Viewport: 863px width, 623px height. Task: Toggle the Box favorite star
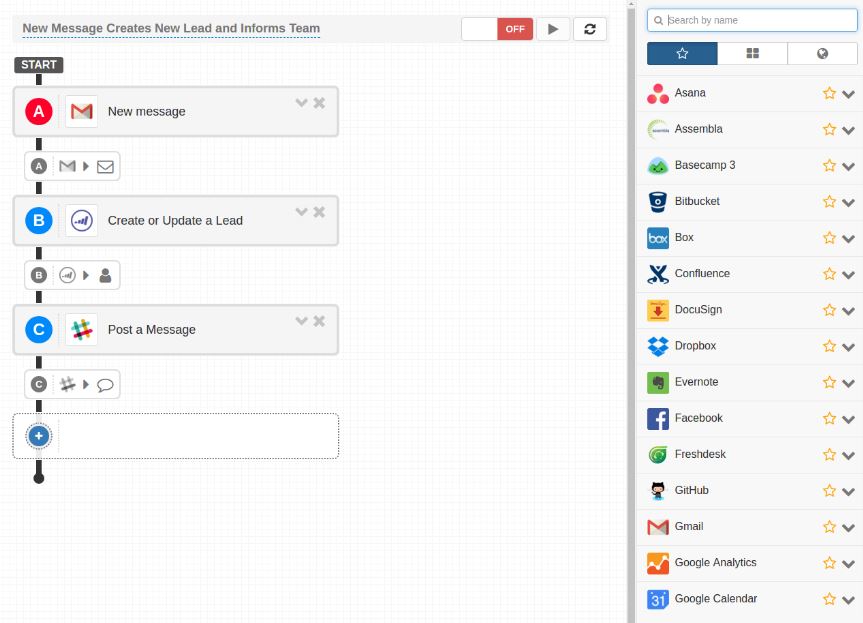[829, 238]
